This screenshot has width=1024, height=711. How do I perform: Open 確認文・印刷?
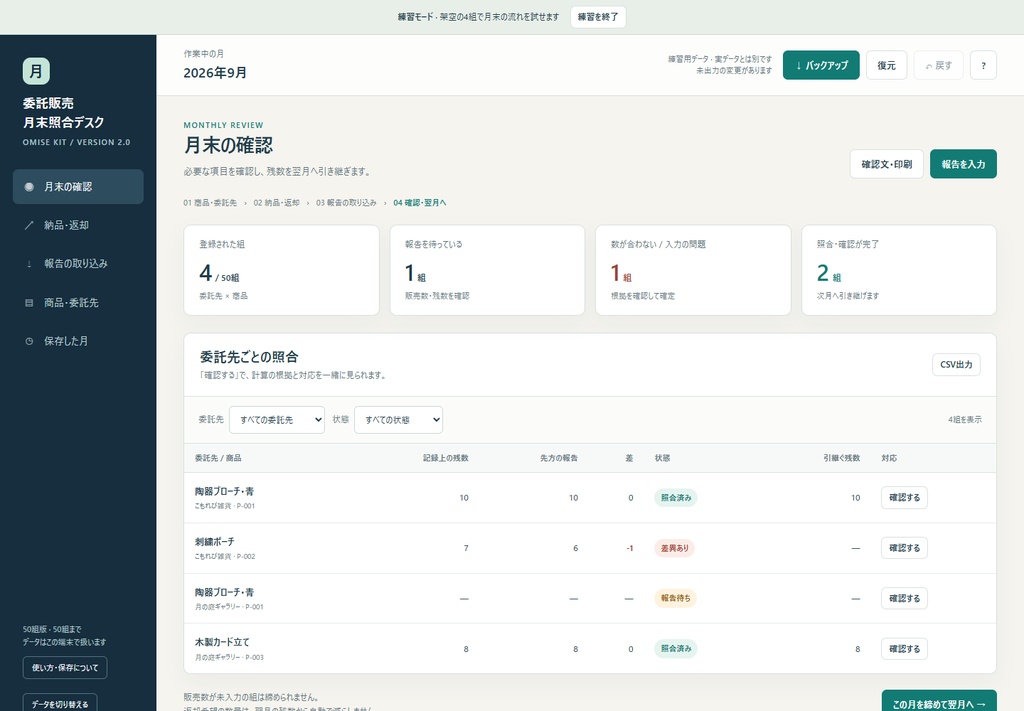886,164
